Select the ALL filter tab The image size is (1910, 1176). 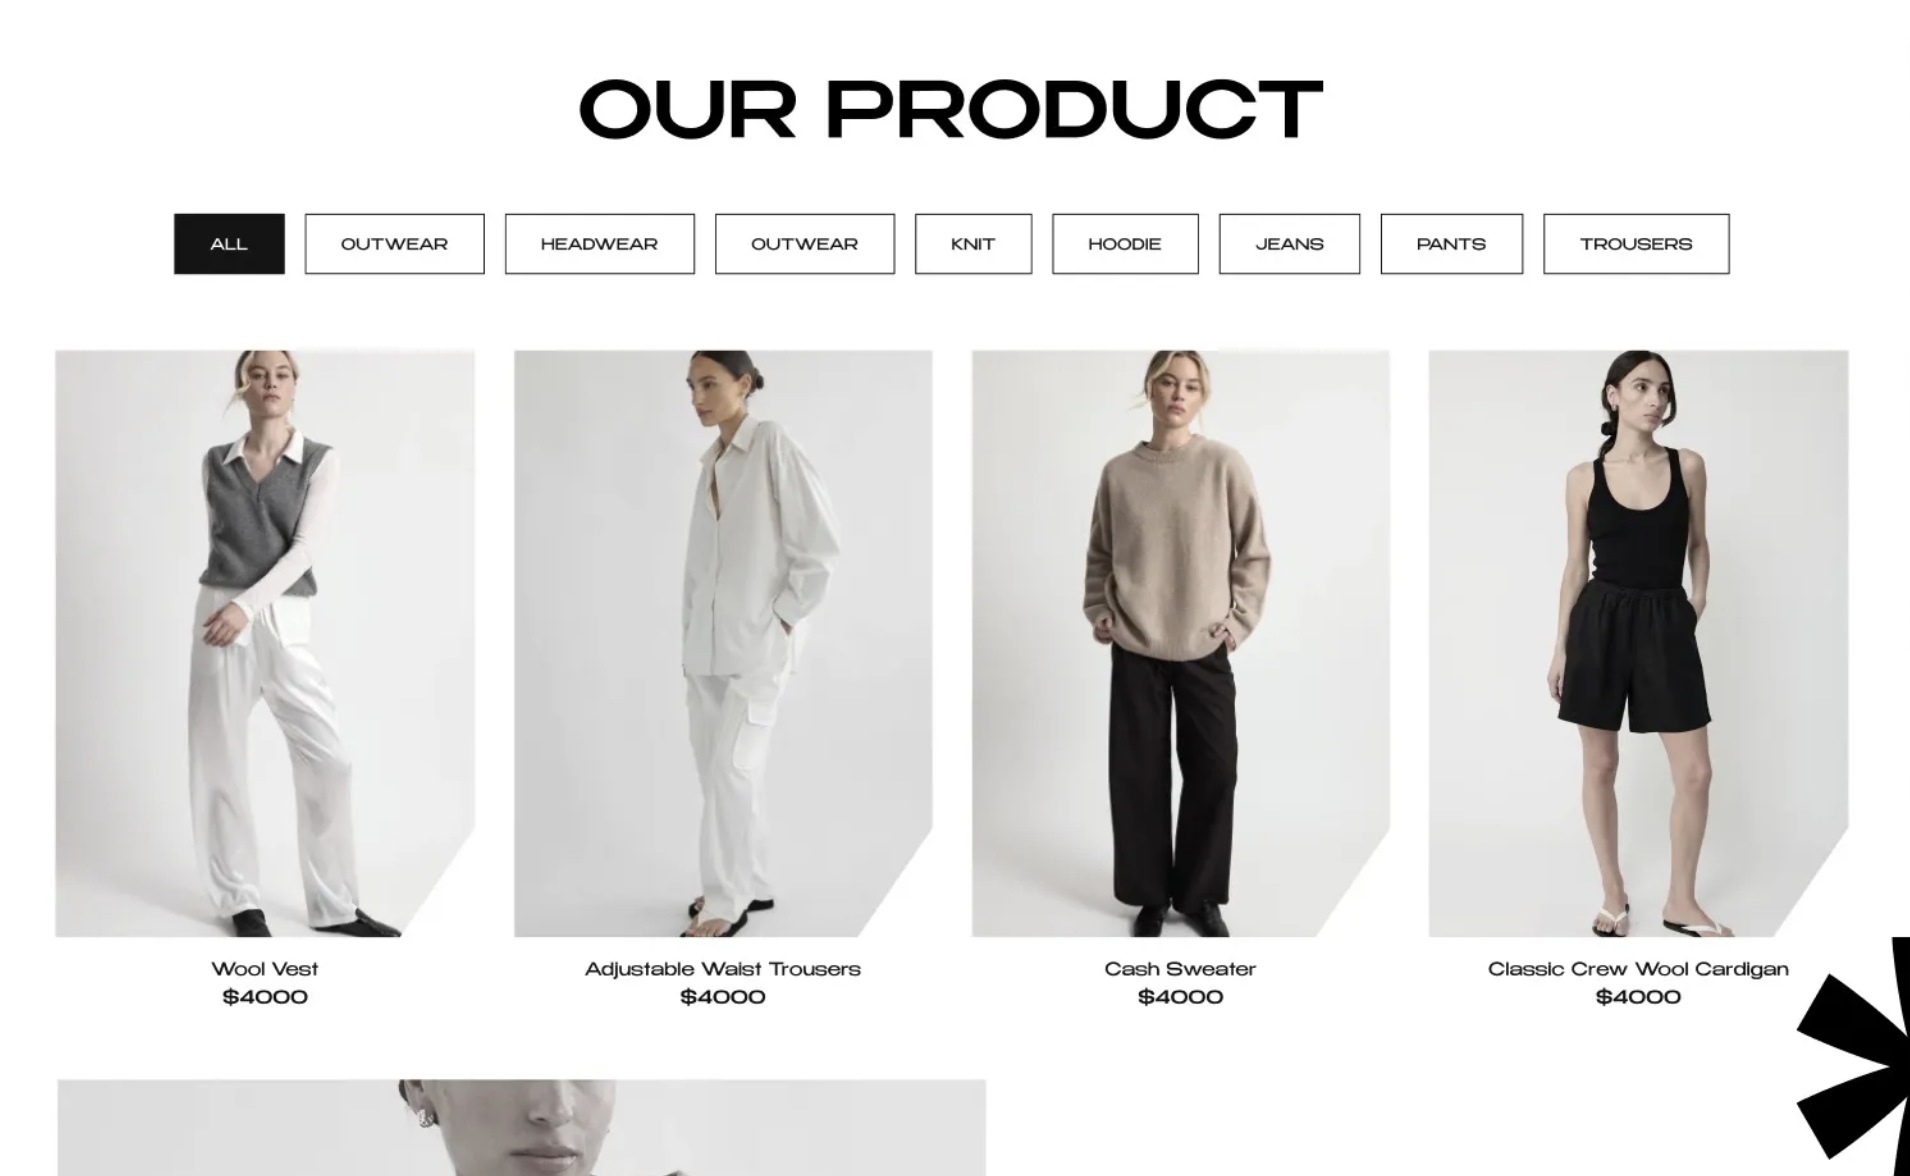tap(229, 243)
